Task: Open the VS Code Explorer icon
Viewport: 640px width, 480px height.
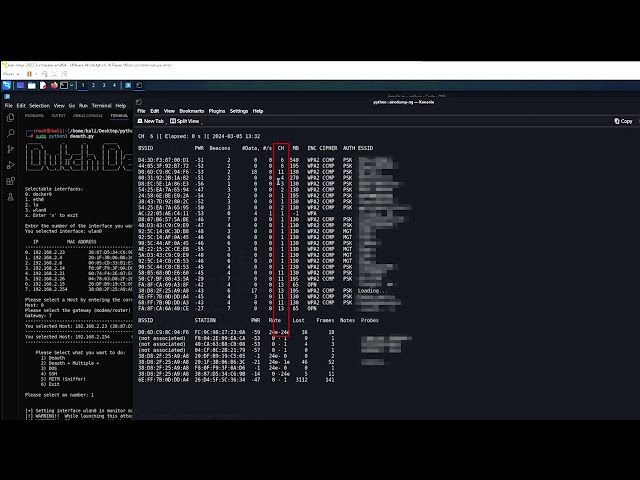Action: point(11,118)
